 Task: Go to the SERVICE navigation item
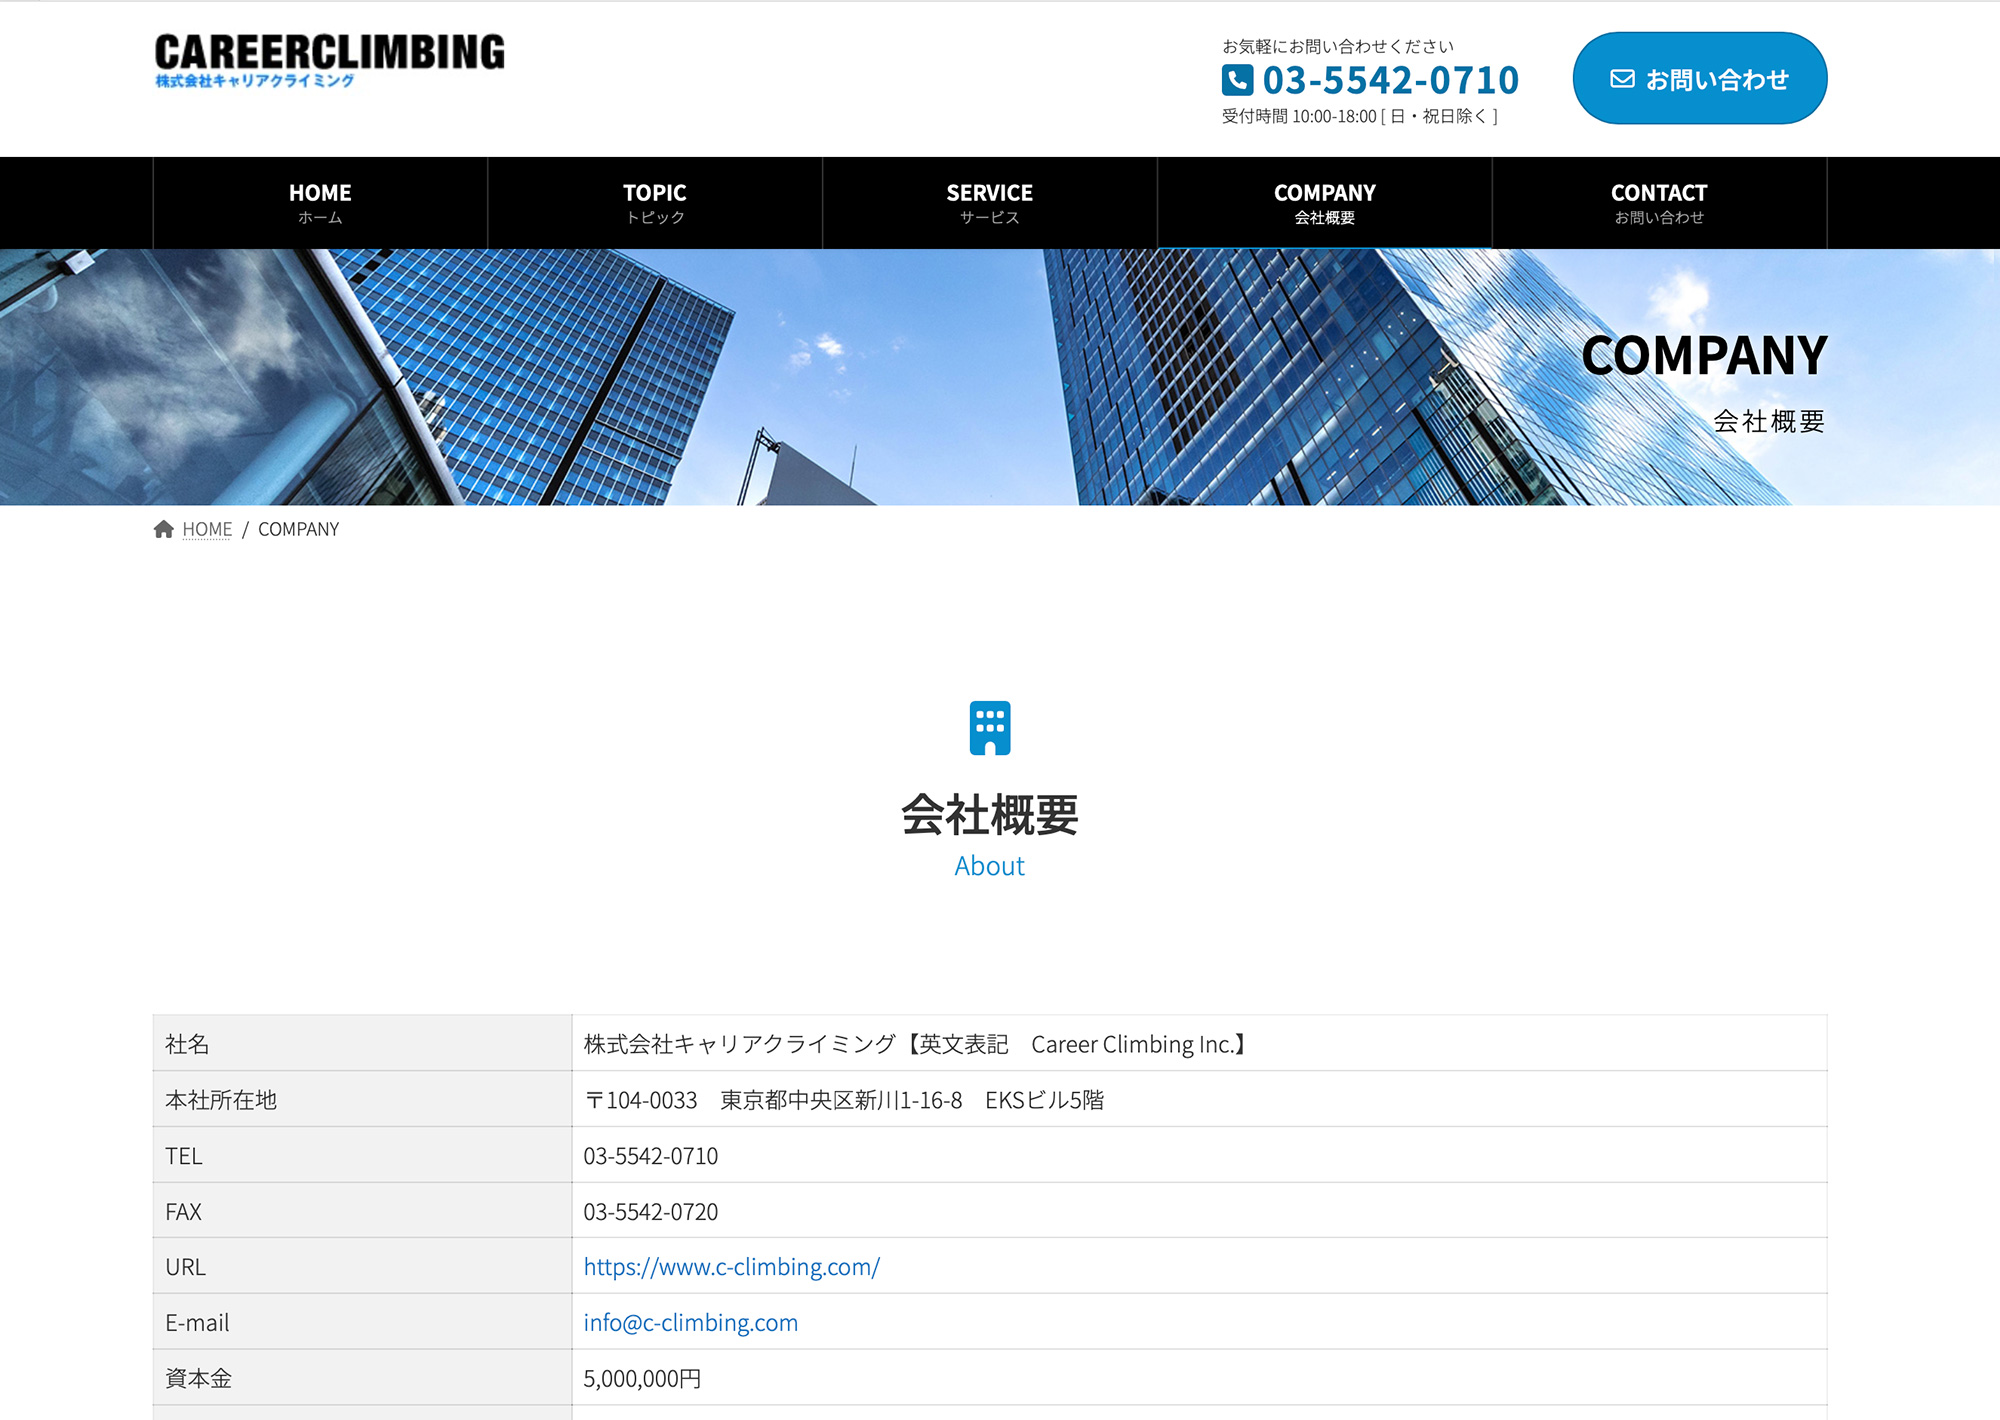click(989, 203)
